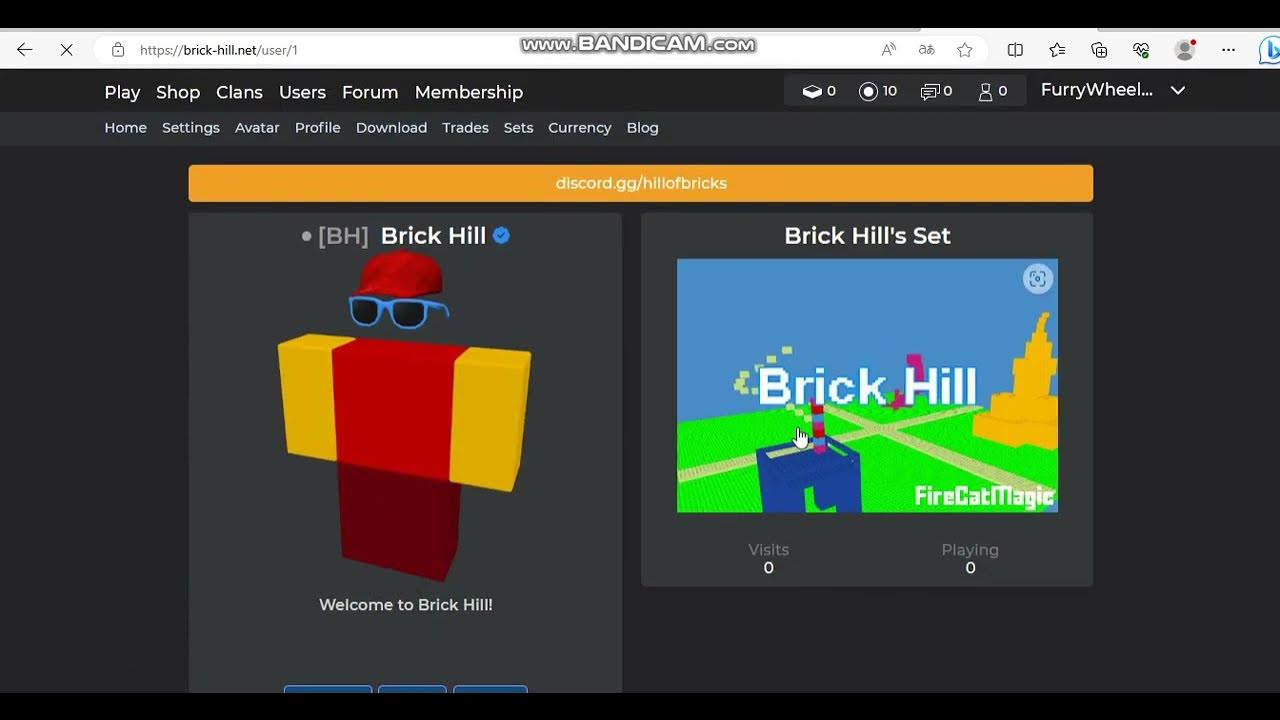Open the Membership page
1280x720 pixels.
pyautogui.click(x=469, y=92)
